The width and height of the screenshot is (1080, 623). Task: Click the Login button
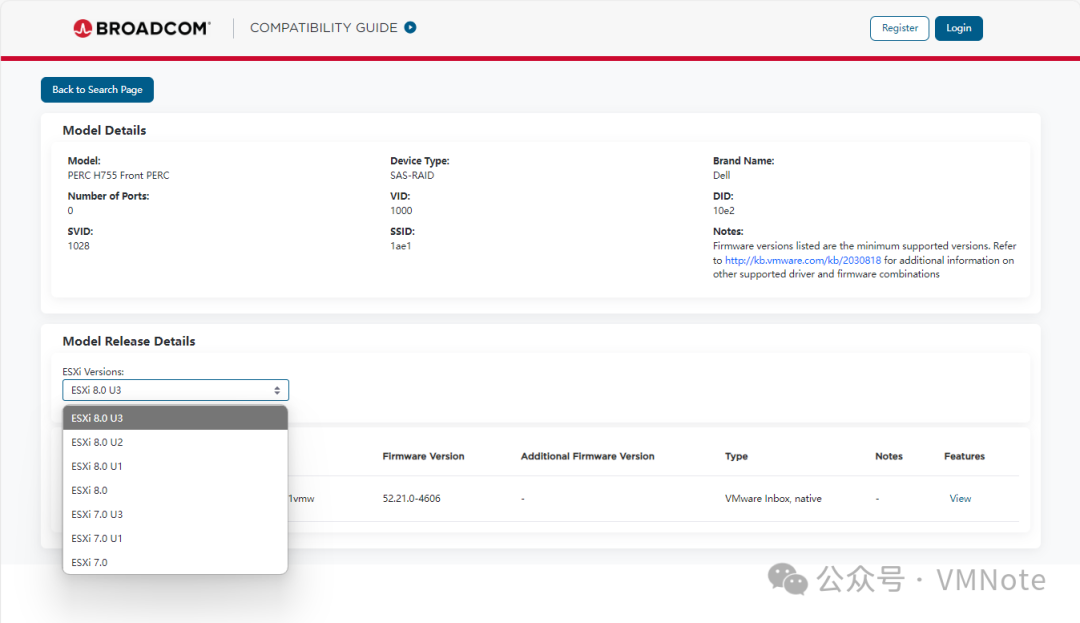(959, 28)
